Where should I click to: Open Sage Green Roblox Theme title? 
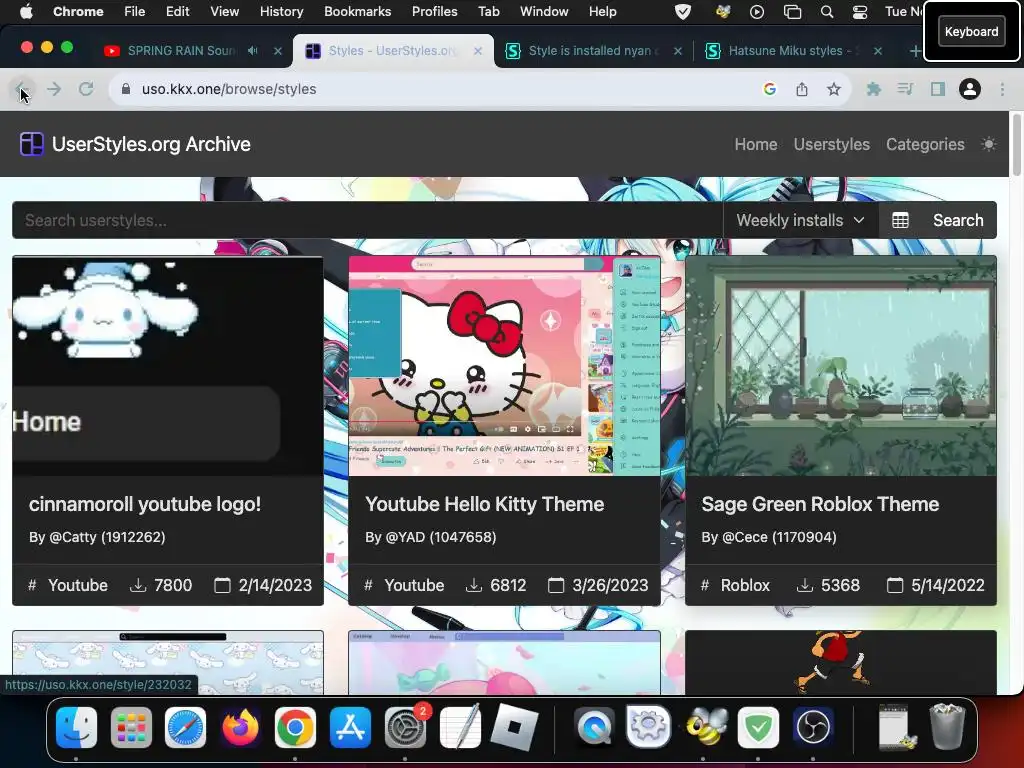(x=820, y=504)
